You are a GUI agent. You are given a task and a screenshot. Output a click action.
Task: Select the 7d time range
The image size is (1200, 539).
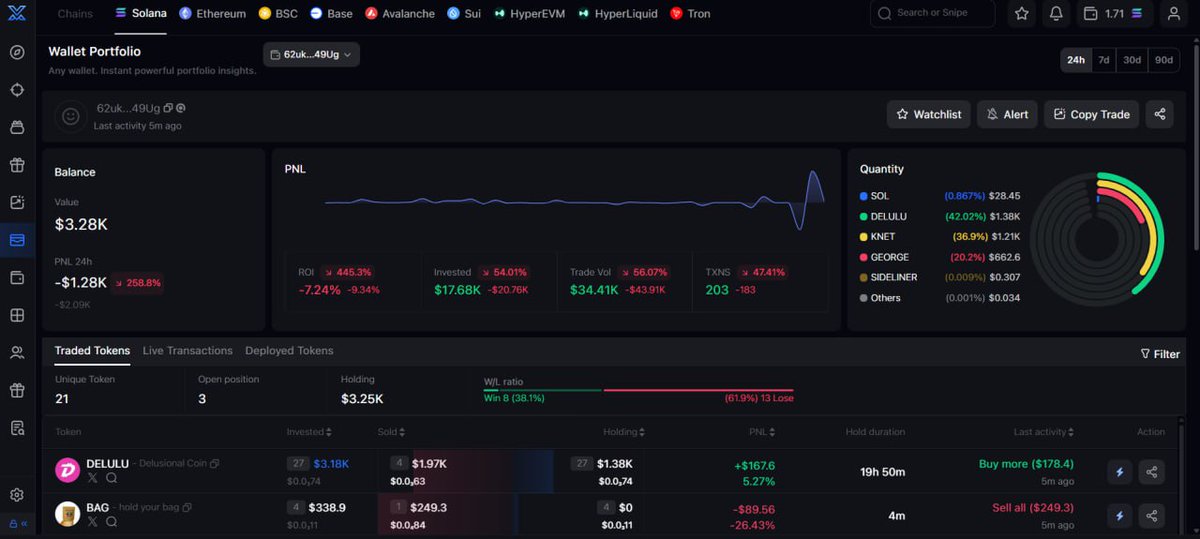[1104, 60]
